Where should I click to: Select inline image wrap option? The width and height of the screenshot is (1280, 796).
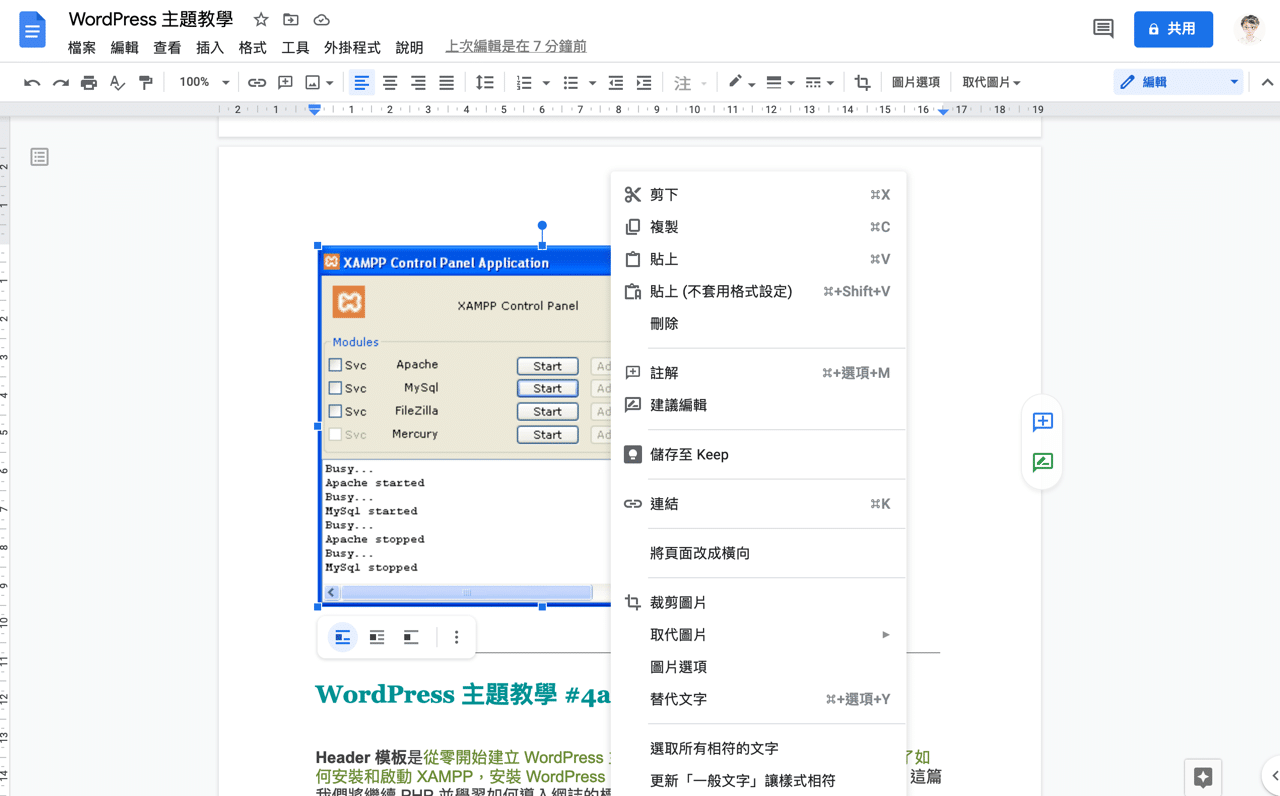coord(343,637)
